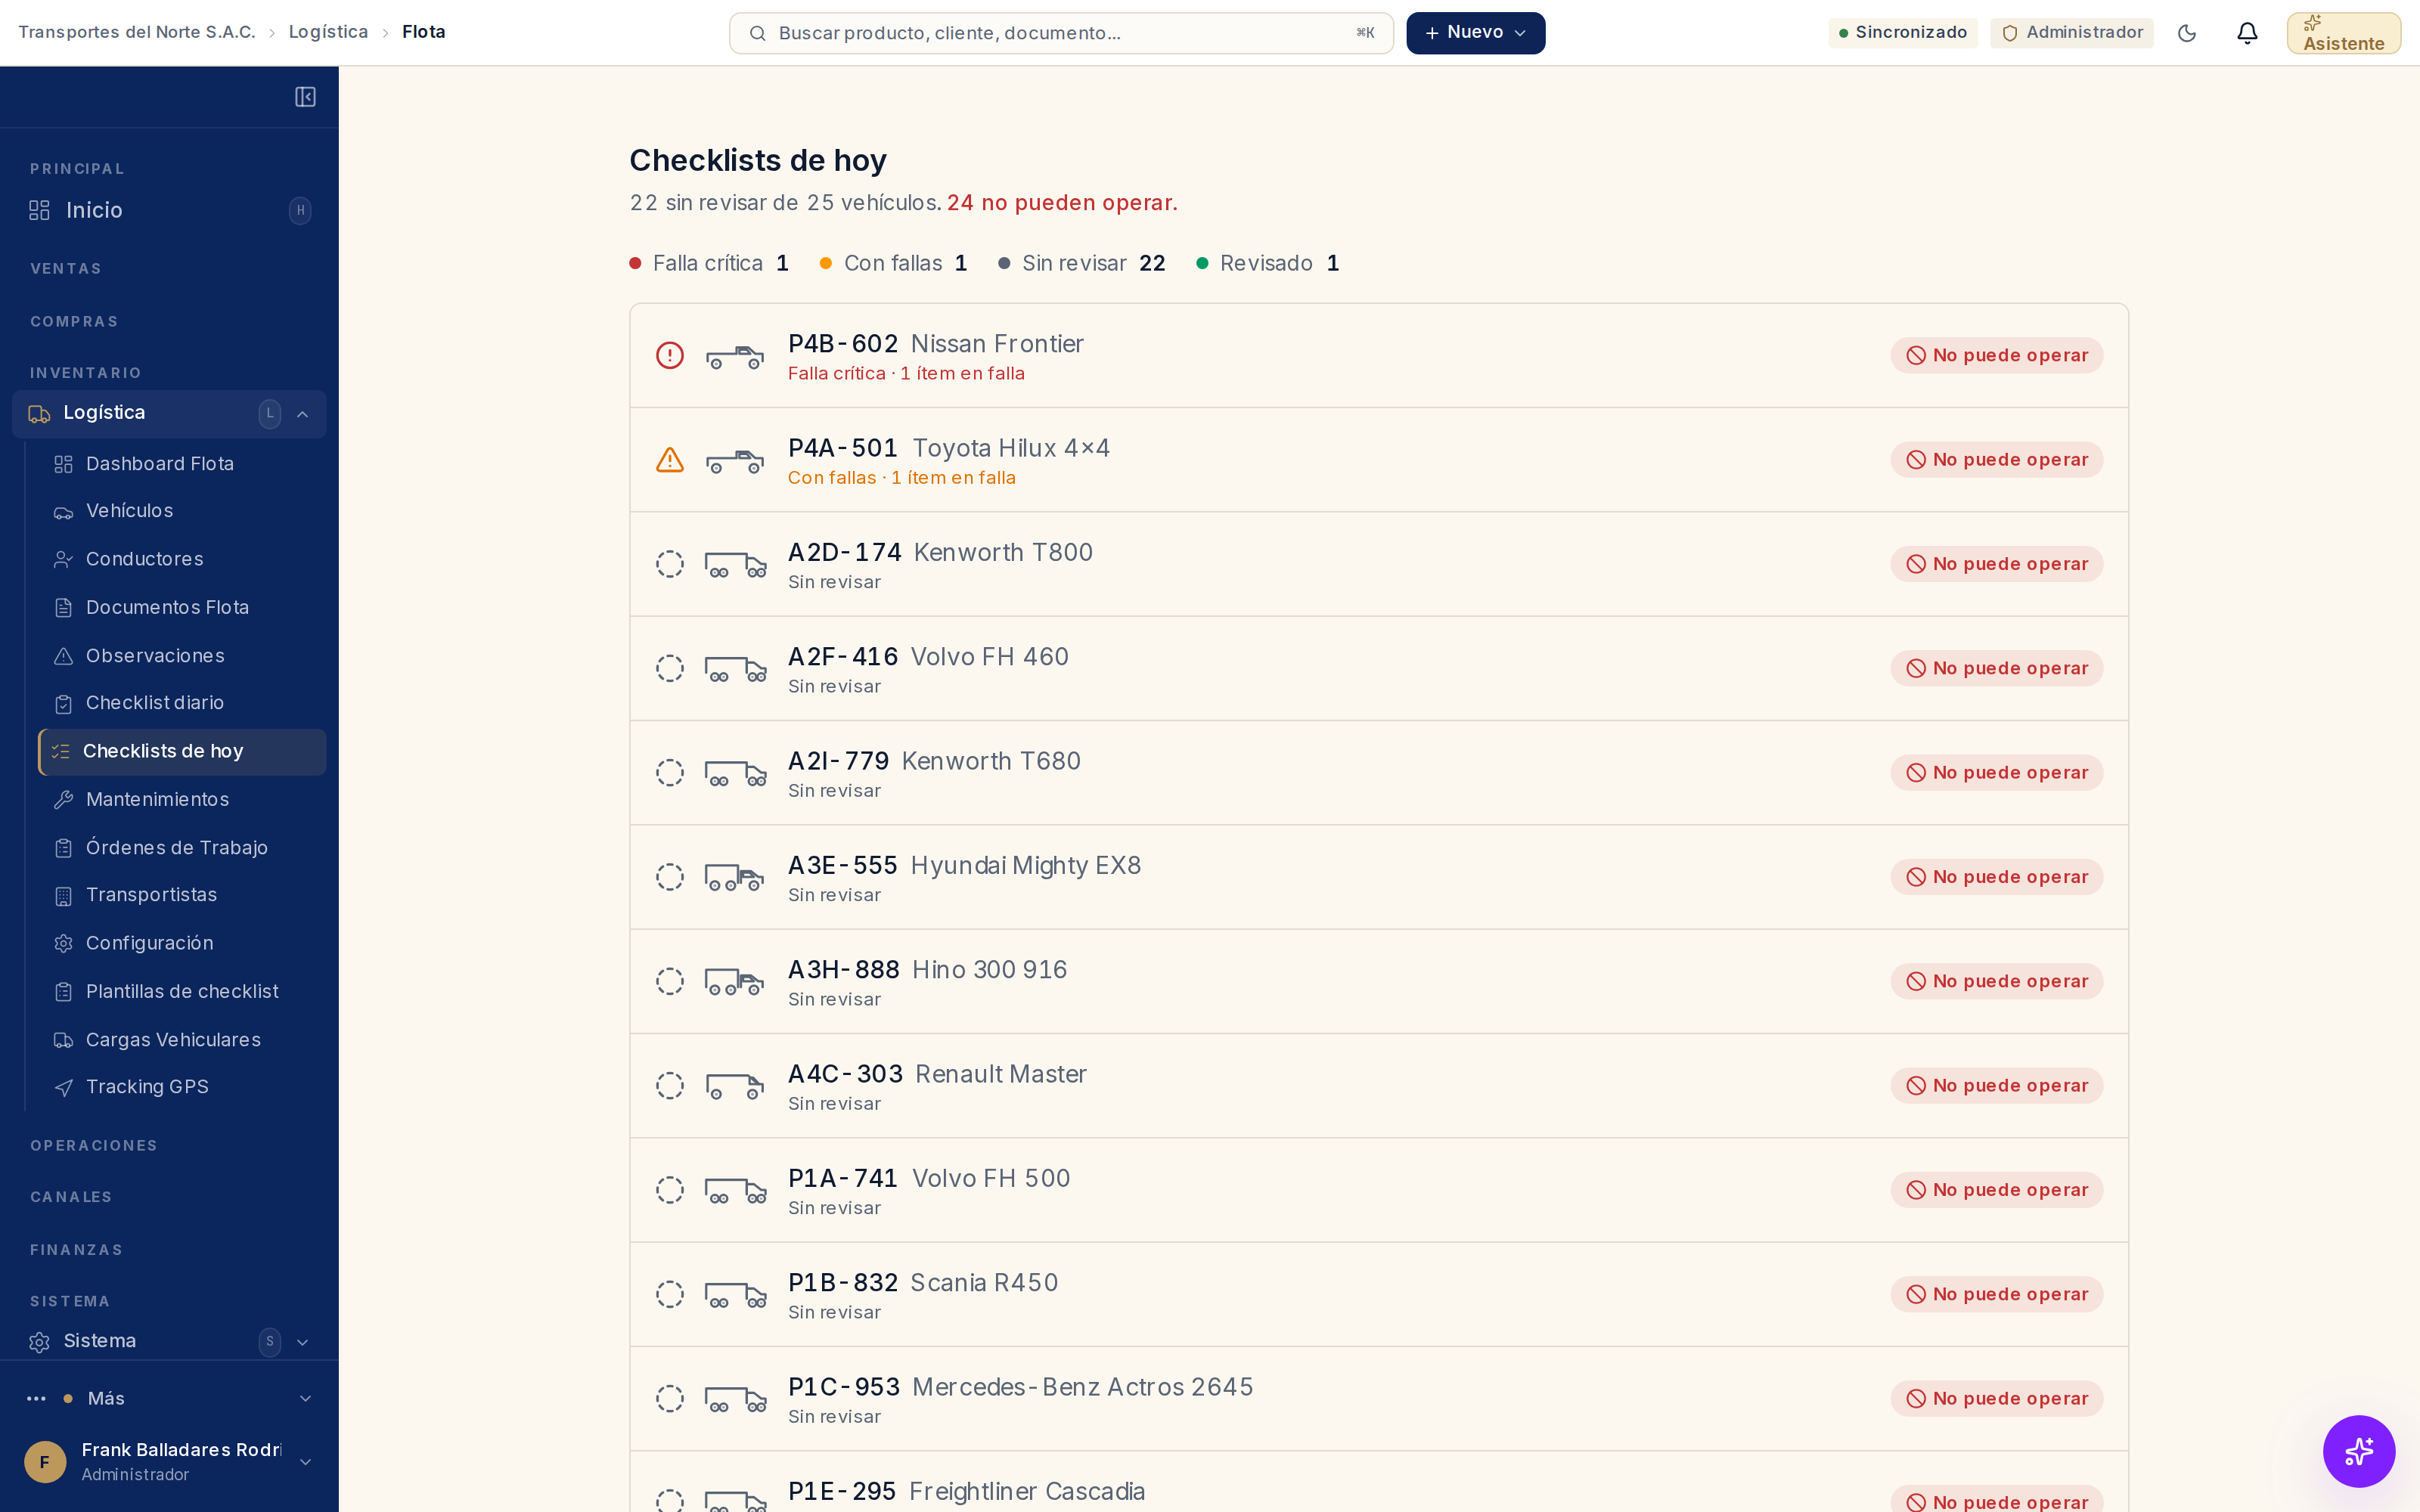Click the Inicio grid icon
The image size is (2420, 1512).
(39, 210)
